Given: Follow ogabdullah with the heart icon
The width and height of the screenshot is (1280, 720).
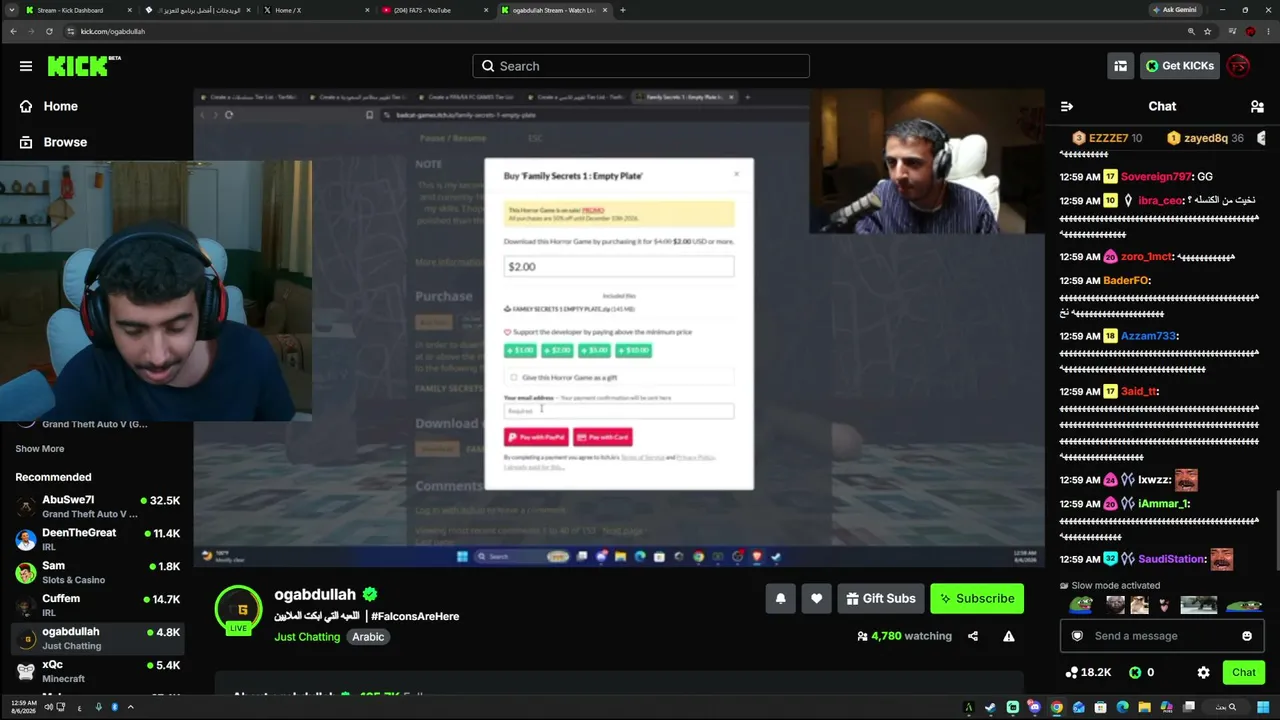Looking at the screenshot, I should [816, 598].
